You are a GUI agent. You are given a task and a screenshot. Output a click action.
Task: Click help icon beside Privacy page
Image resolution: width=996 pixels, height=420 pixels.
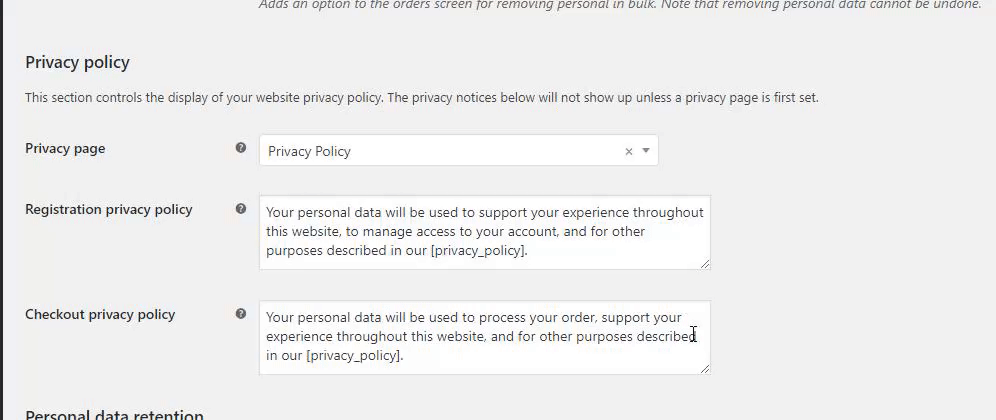pyautogui.click(x=241, y=148)
